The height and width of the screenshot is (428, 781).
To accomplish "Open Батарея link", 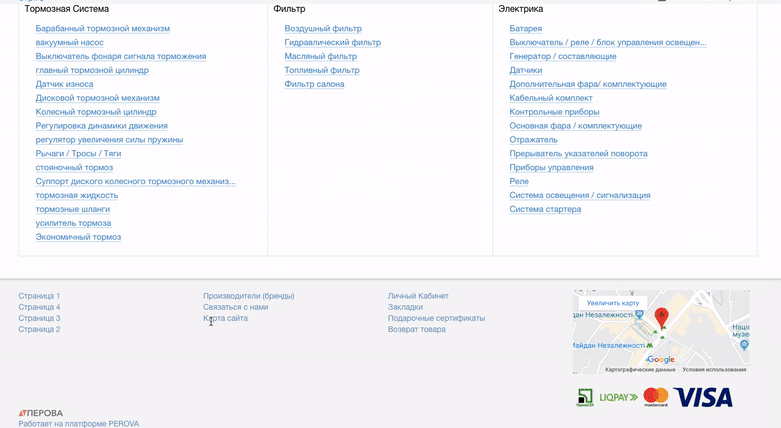I will click(525, 28).
